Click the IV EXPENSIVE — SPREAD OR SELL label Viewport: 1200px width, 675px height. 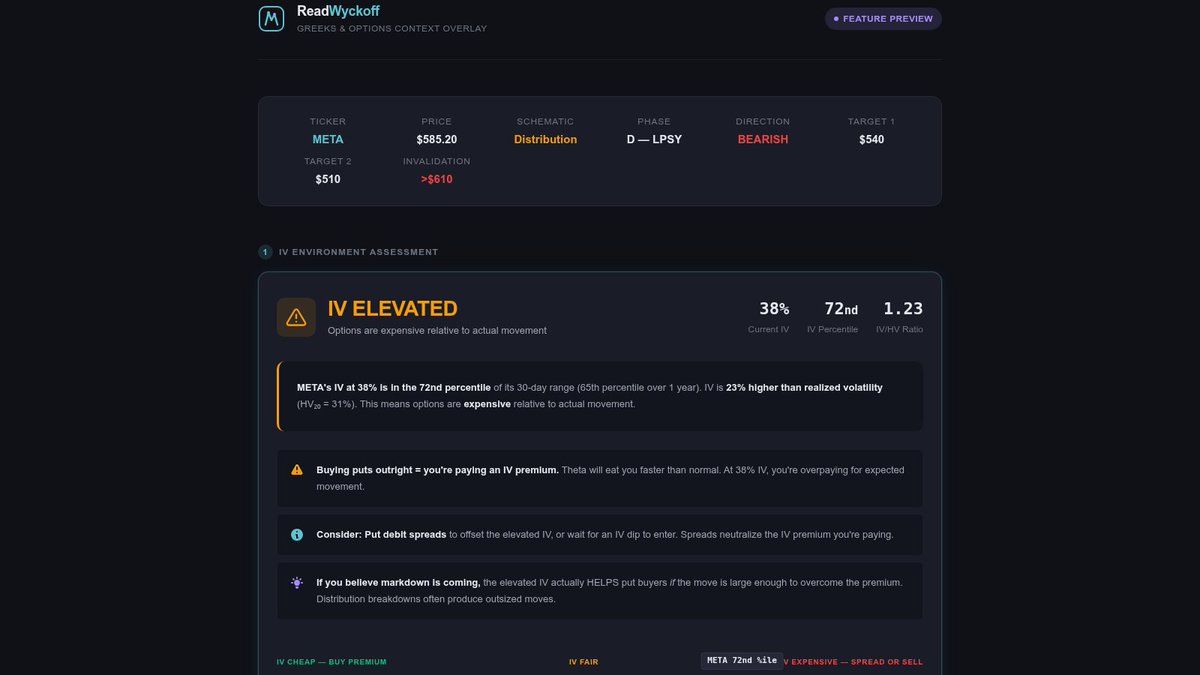click(x=852, y=662)
